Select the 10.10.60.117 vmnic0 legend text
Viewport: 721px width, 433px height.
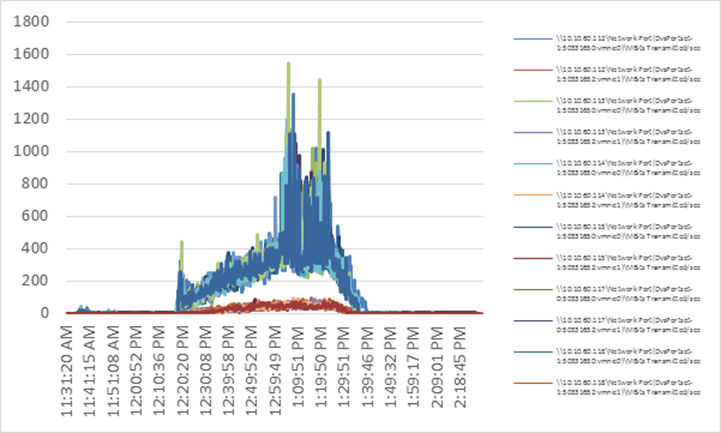(628, 294)
